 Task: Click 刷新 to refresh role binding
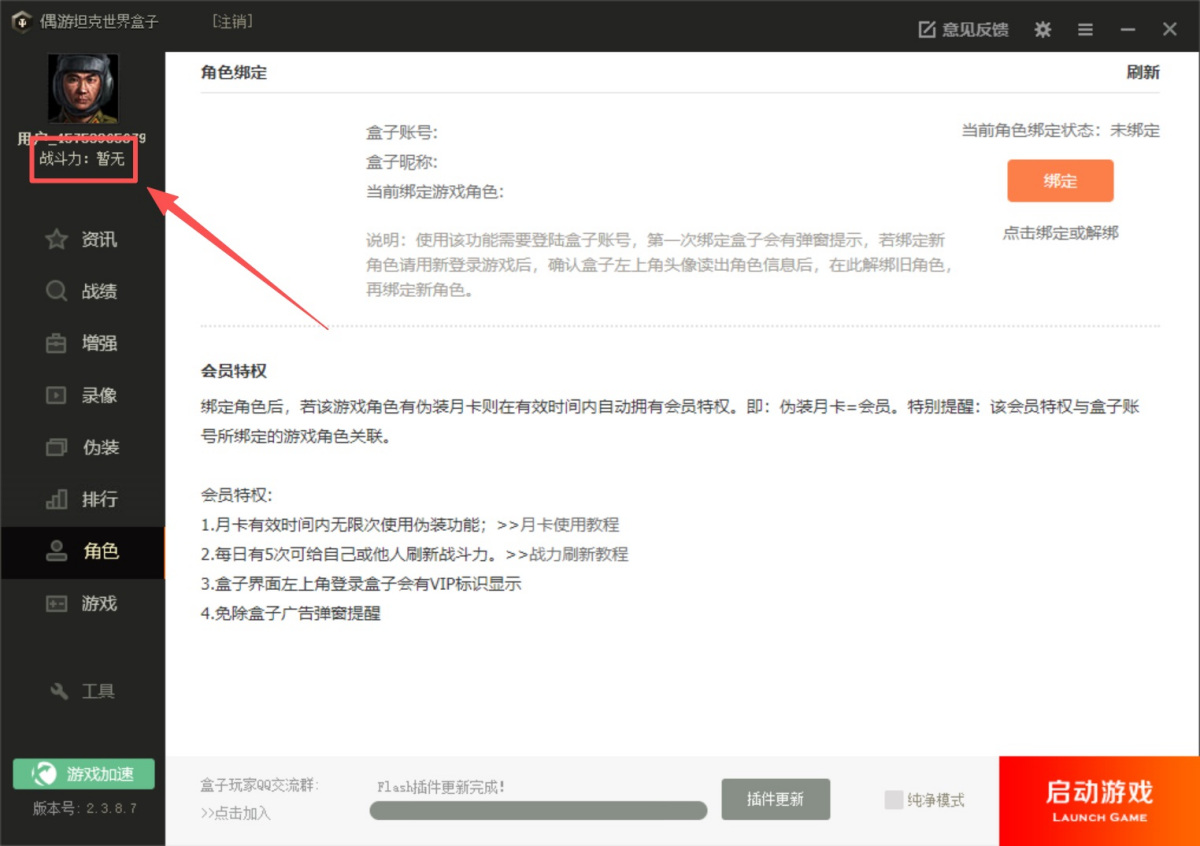[1143, 72]
